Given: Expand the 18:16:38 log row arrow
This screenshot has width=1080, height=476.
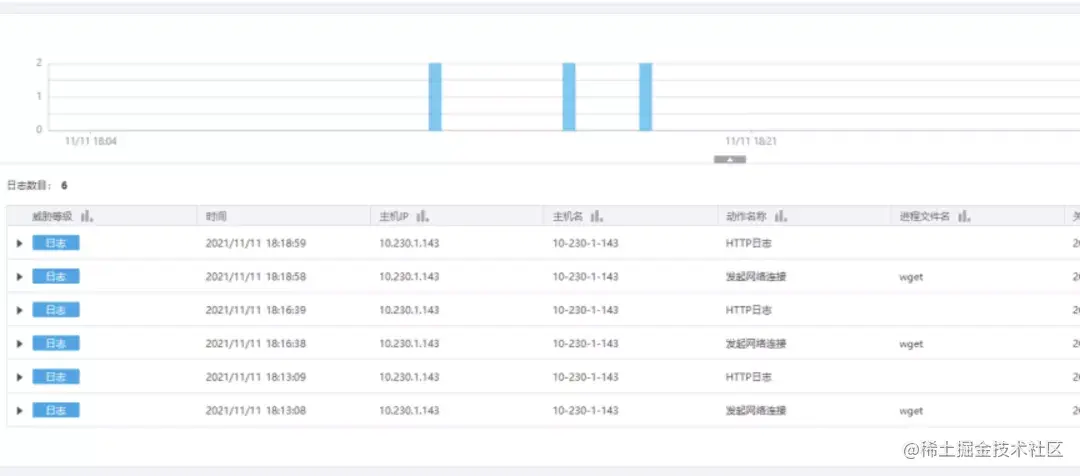Looking at the screenshot, I should pos(19,344).
